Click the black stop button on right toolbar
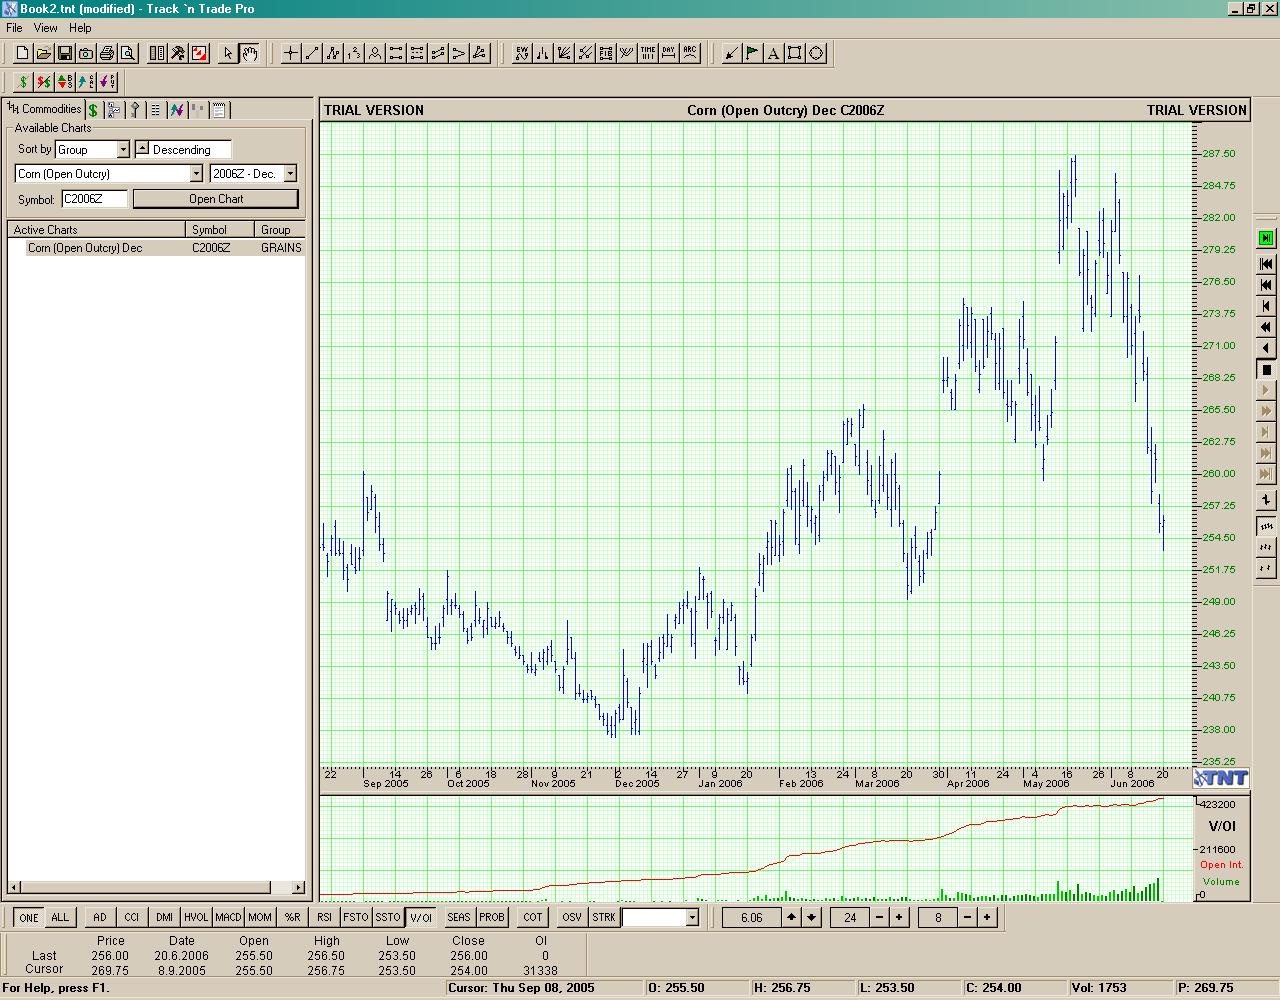The height and width of the screenshot is (1000, 1280). point(1266,370)
